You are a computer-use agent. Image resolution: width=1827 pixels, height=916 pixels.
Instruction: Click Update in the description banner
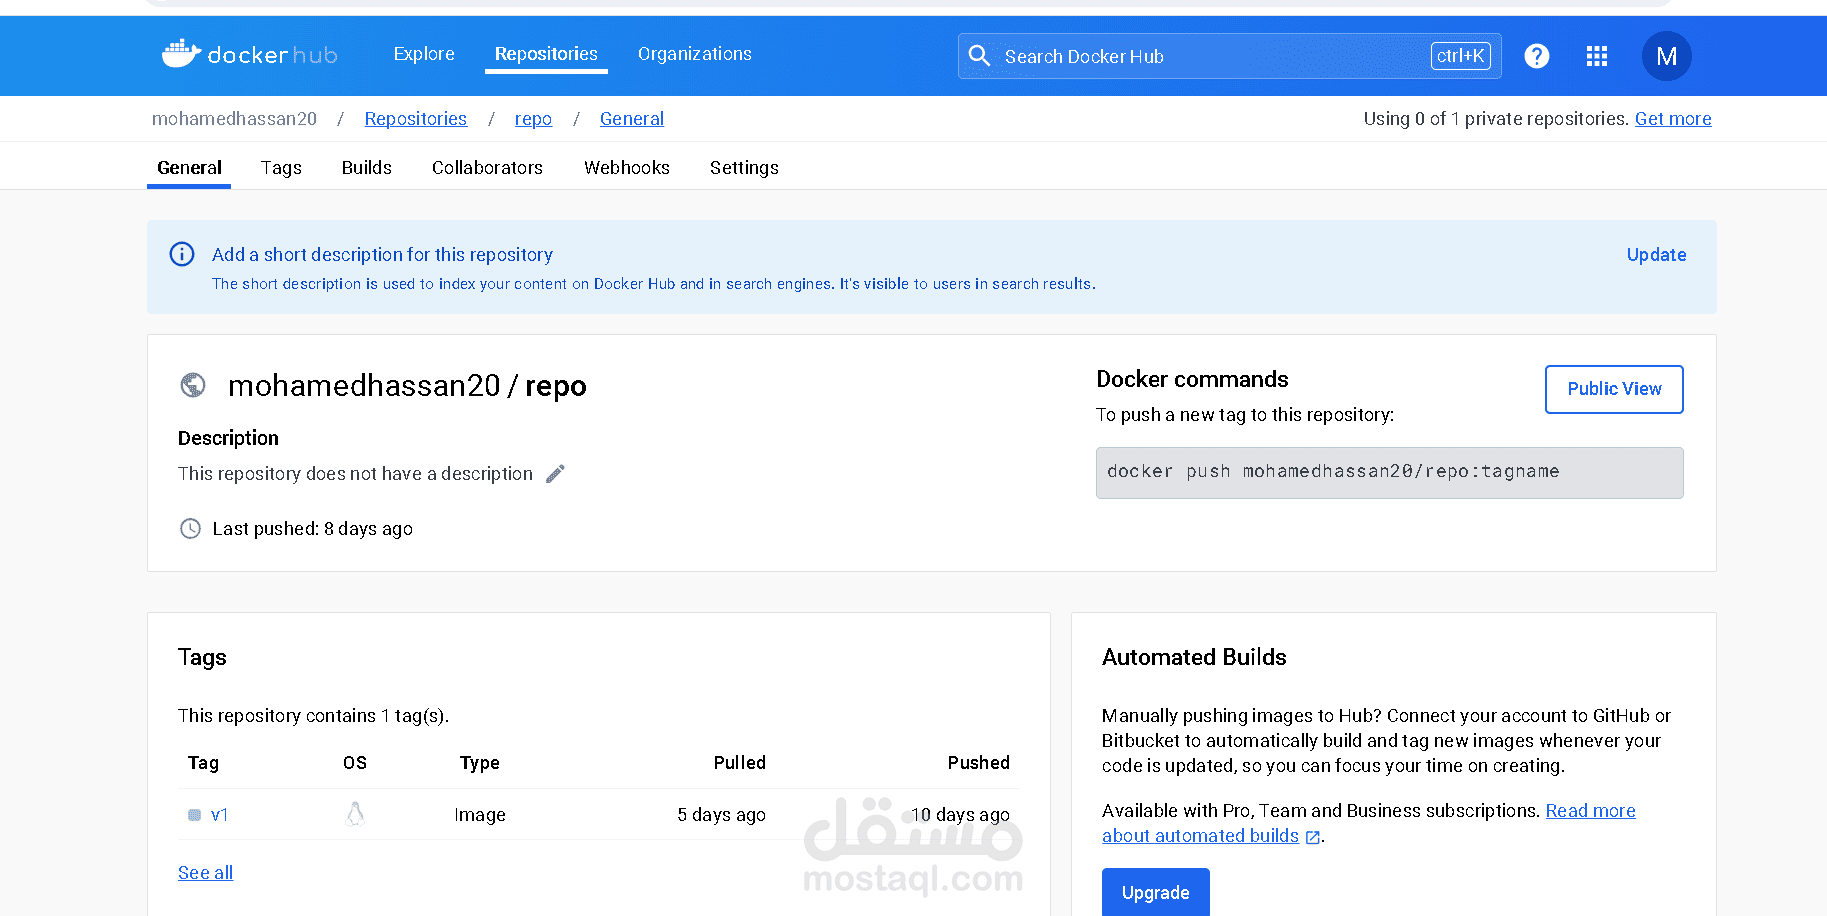[1656, 255]
